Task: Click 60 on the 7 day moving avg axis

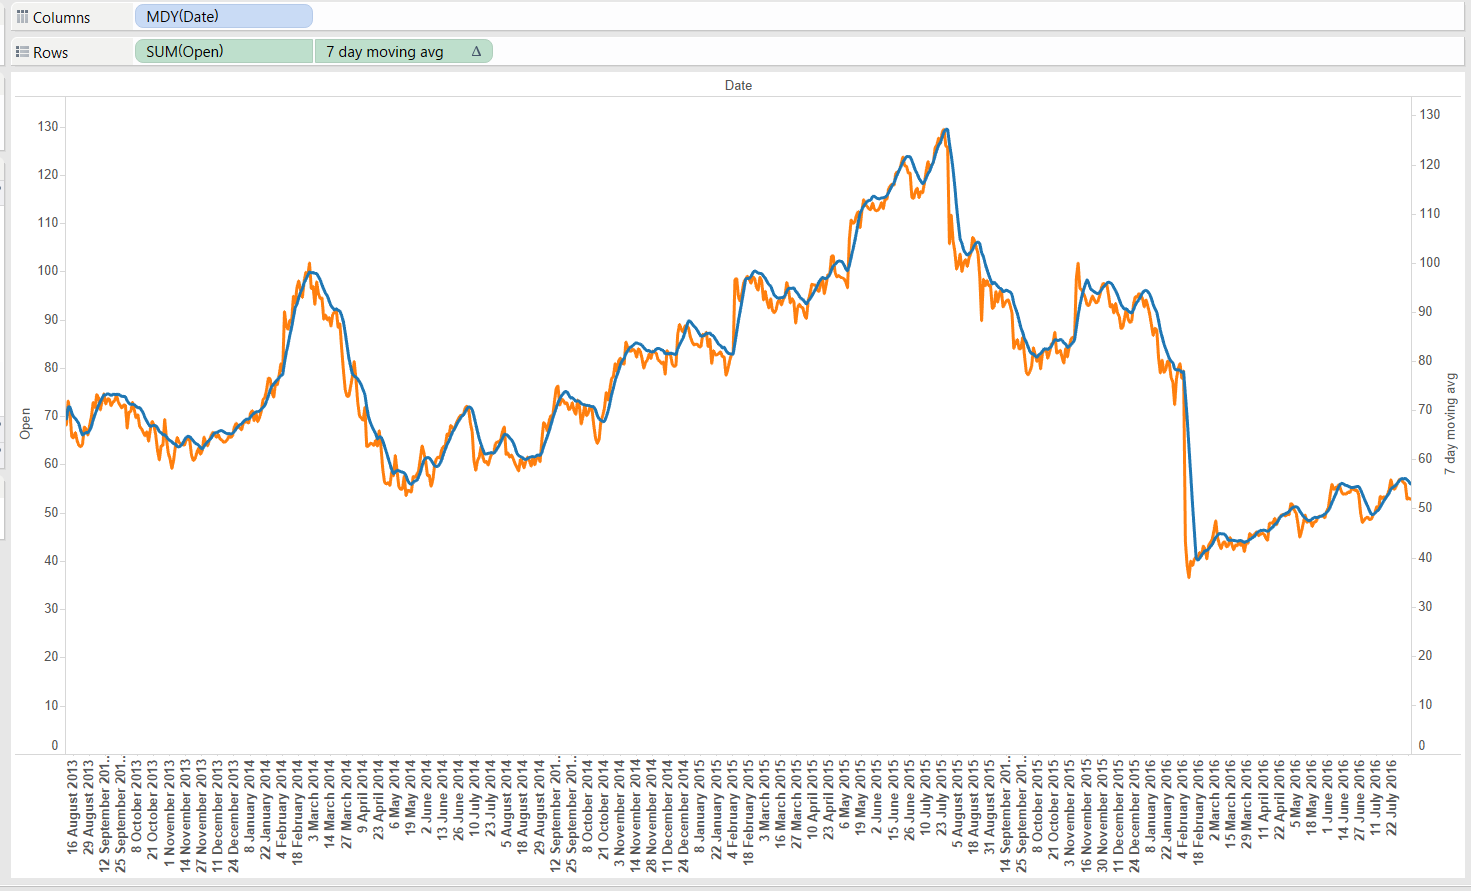Action: [x=1426, y=458]
